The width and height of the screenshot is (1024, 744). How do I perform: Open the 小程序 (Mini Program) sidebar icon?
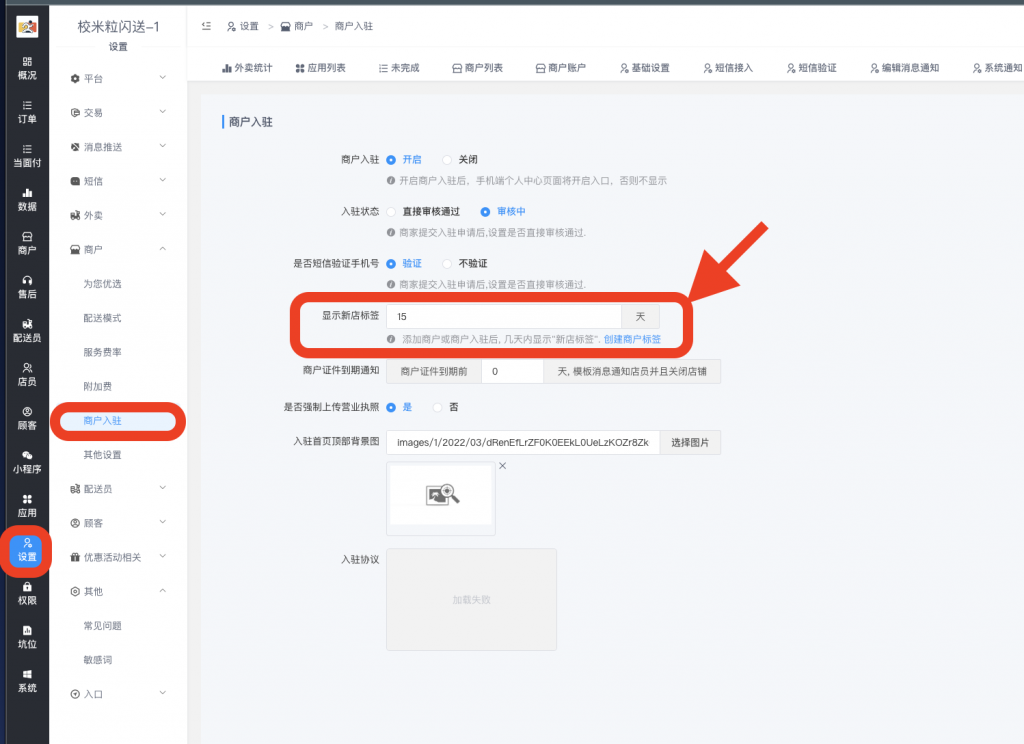25,464
